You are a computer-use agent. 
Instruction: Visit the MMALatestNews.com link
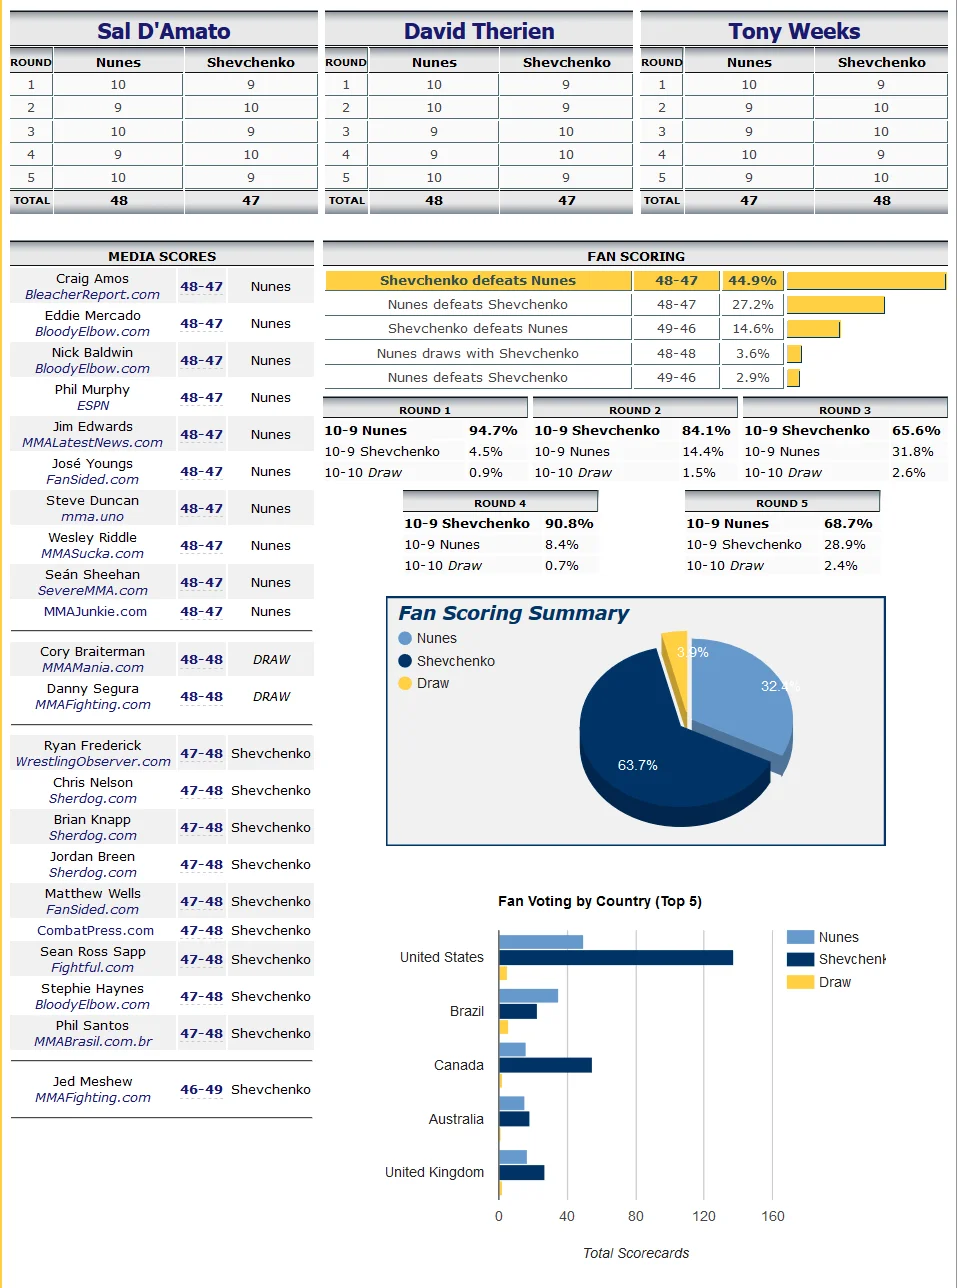pyautogui.click(x=92, y=443)
